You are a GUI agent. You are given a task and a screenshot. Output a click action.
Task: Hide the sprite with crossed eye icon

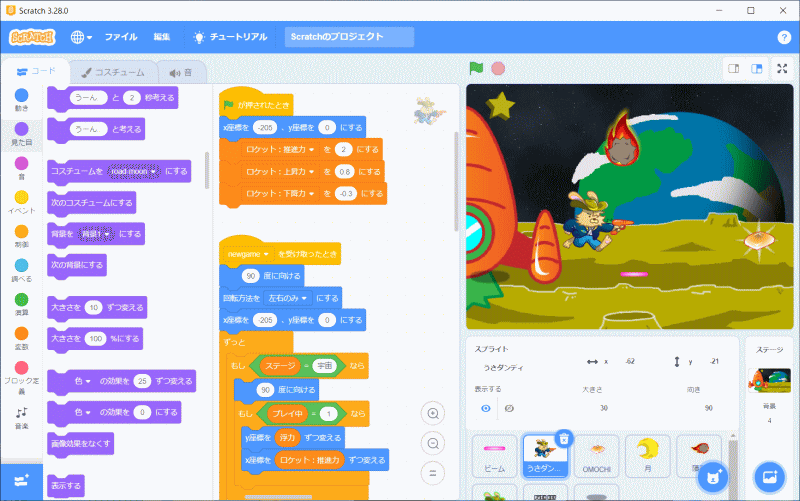[509, 408]
